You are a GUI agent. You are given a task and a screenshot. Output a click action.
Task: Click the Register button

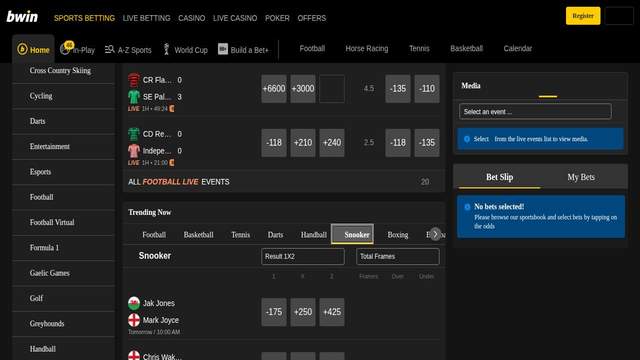tap(583, 16)
